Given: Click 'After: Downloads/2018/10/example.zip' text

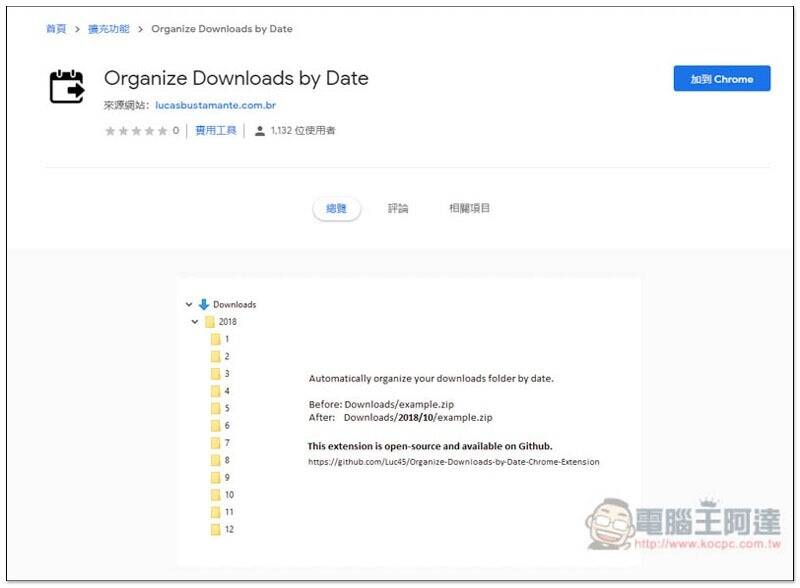Looking at the screenshot, I should tap(401, 418).
